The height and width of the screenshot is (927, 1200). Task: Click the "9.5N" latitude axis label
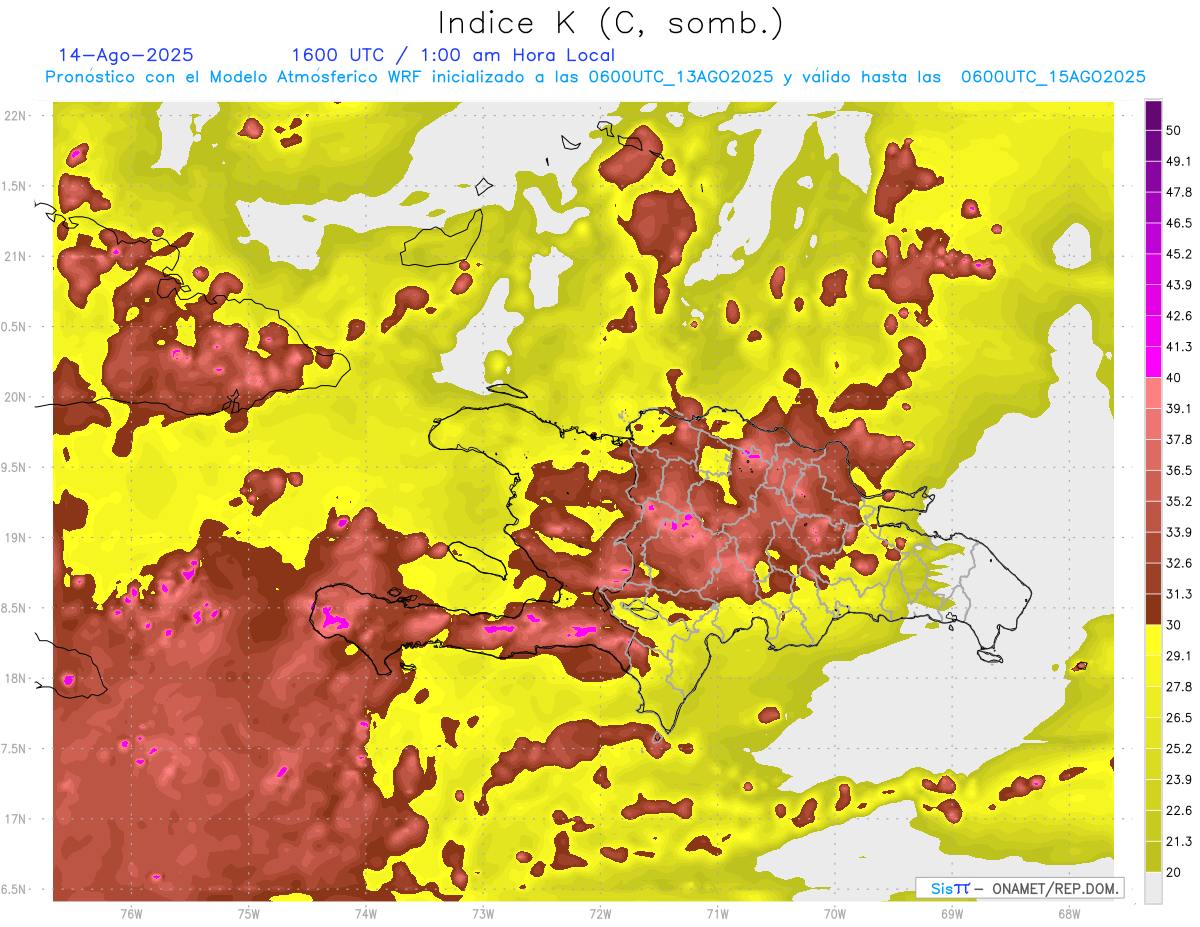pyautogui.click(x=12, y=467)
